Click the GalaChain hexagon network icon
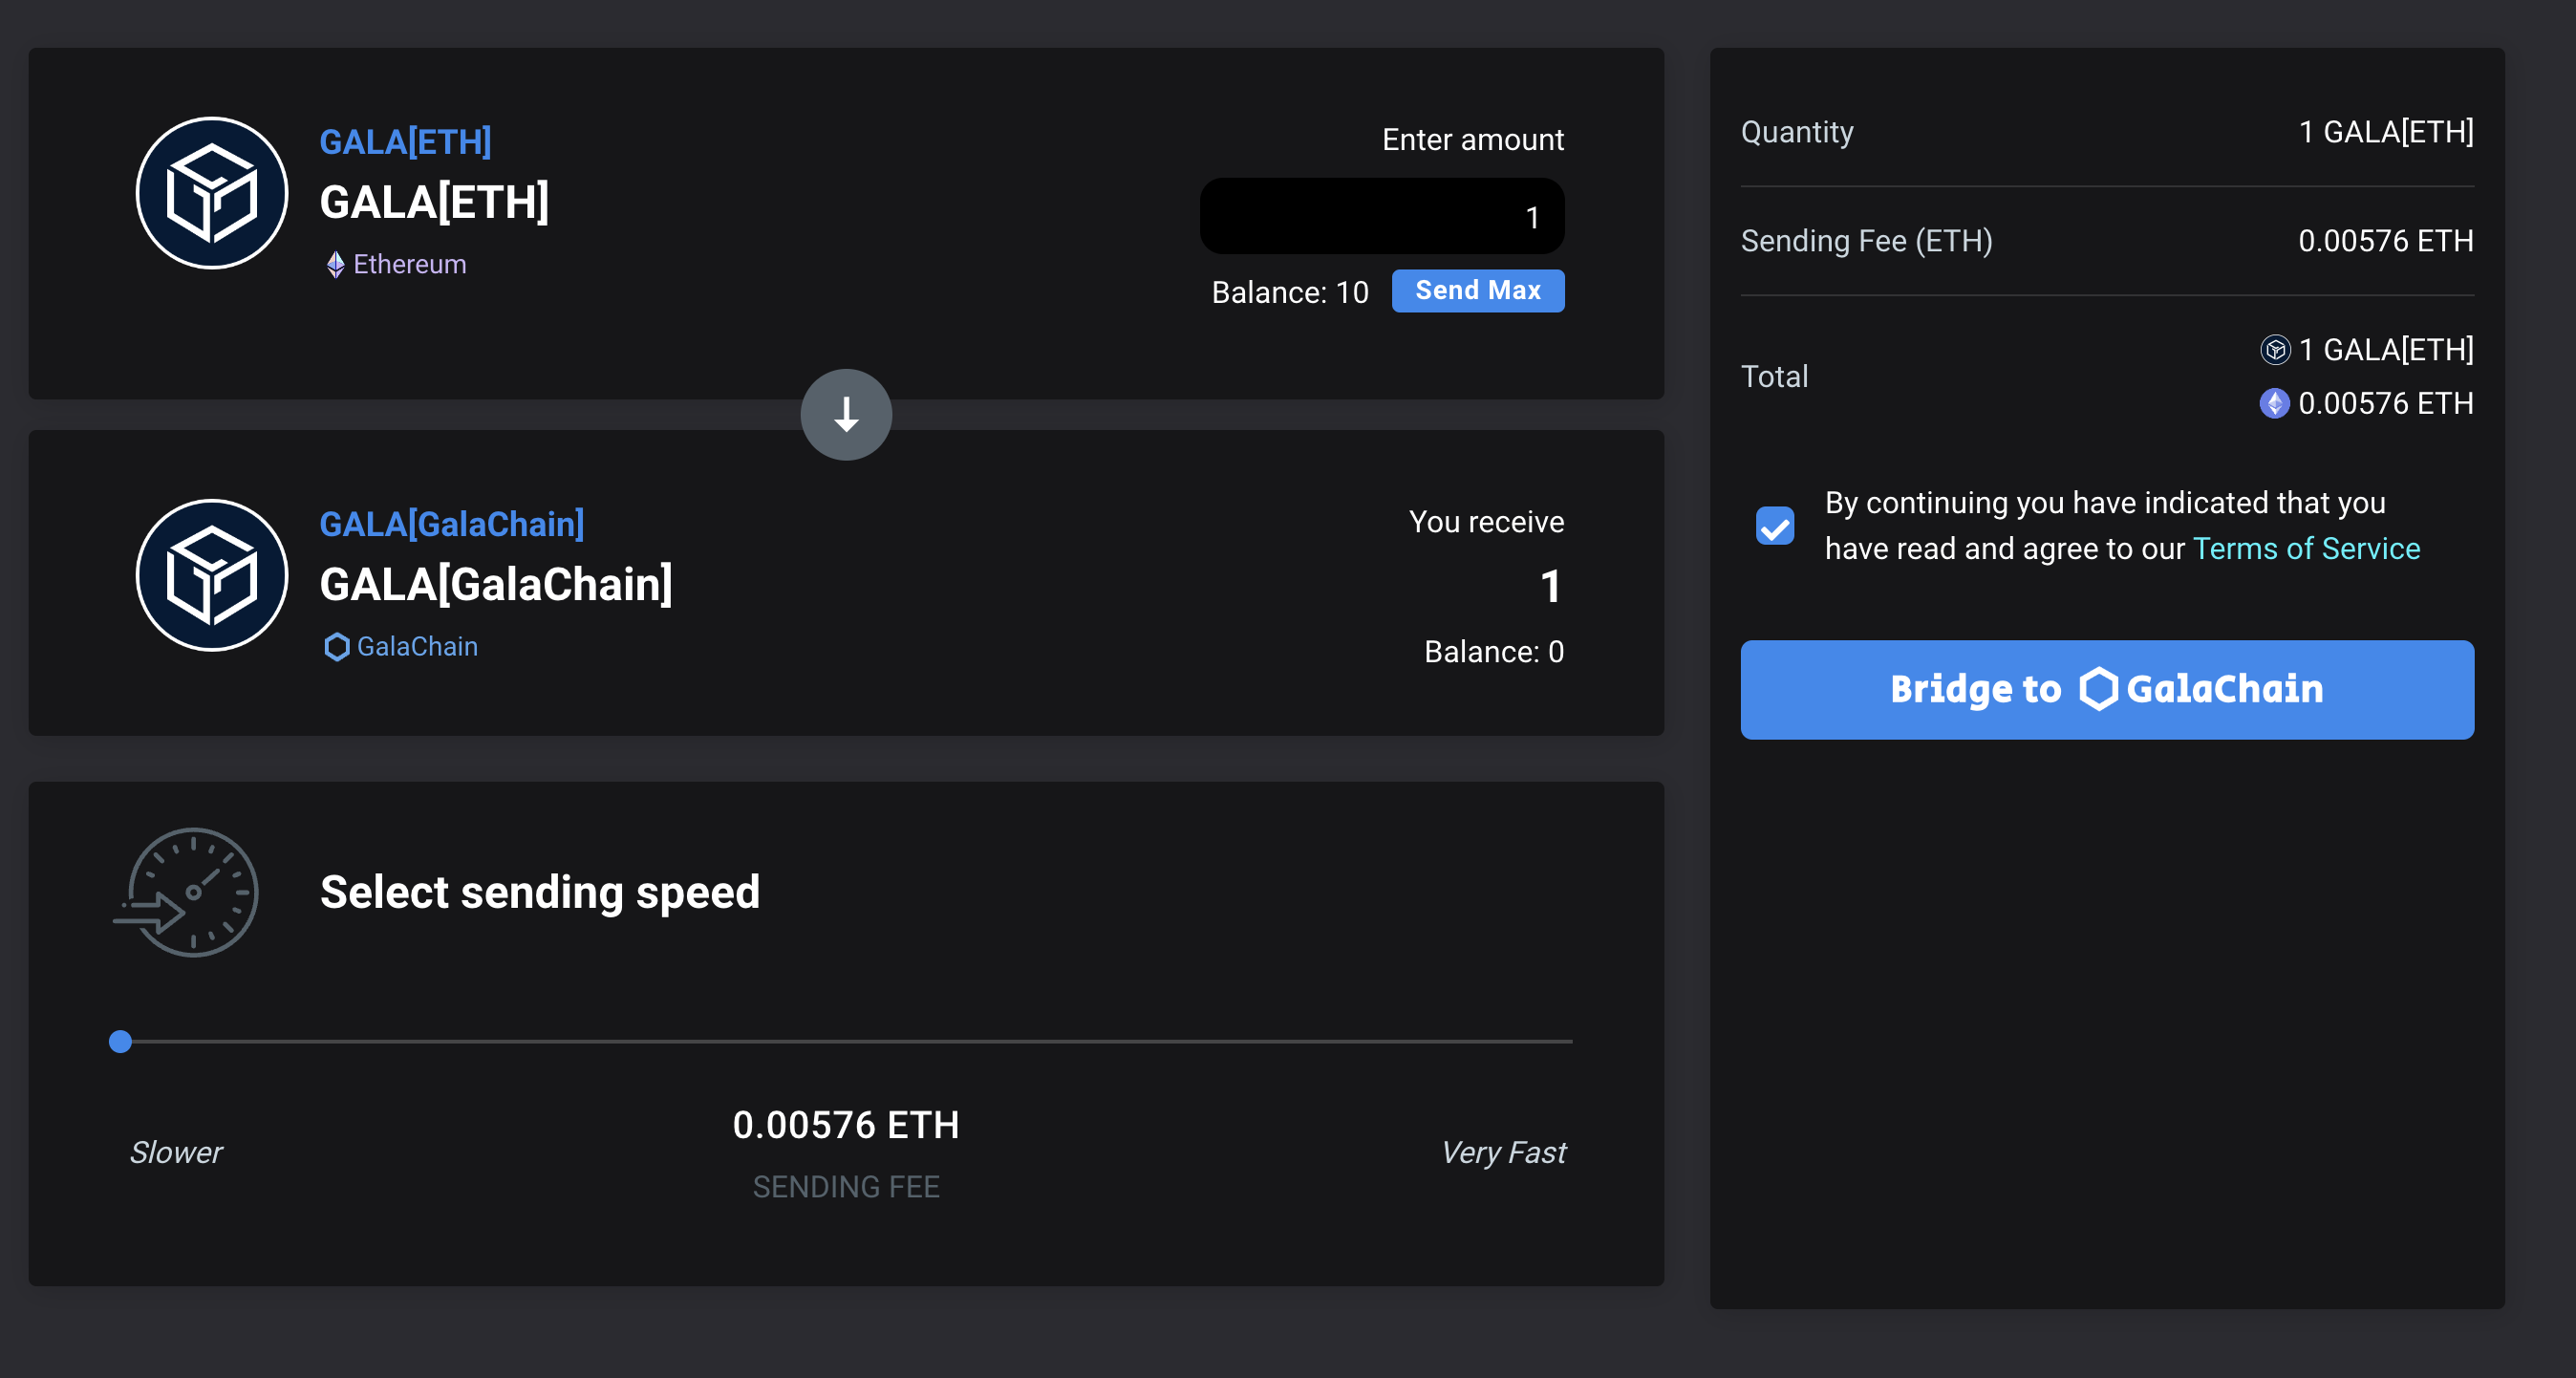The image size is (2576, 1378). click(x=337, y=647)
